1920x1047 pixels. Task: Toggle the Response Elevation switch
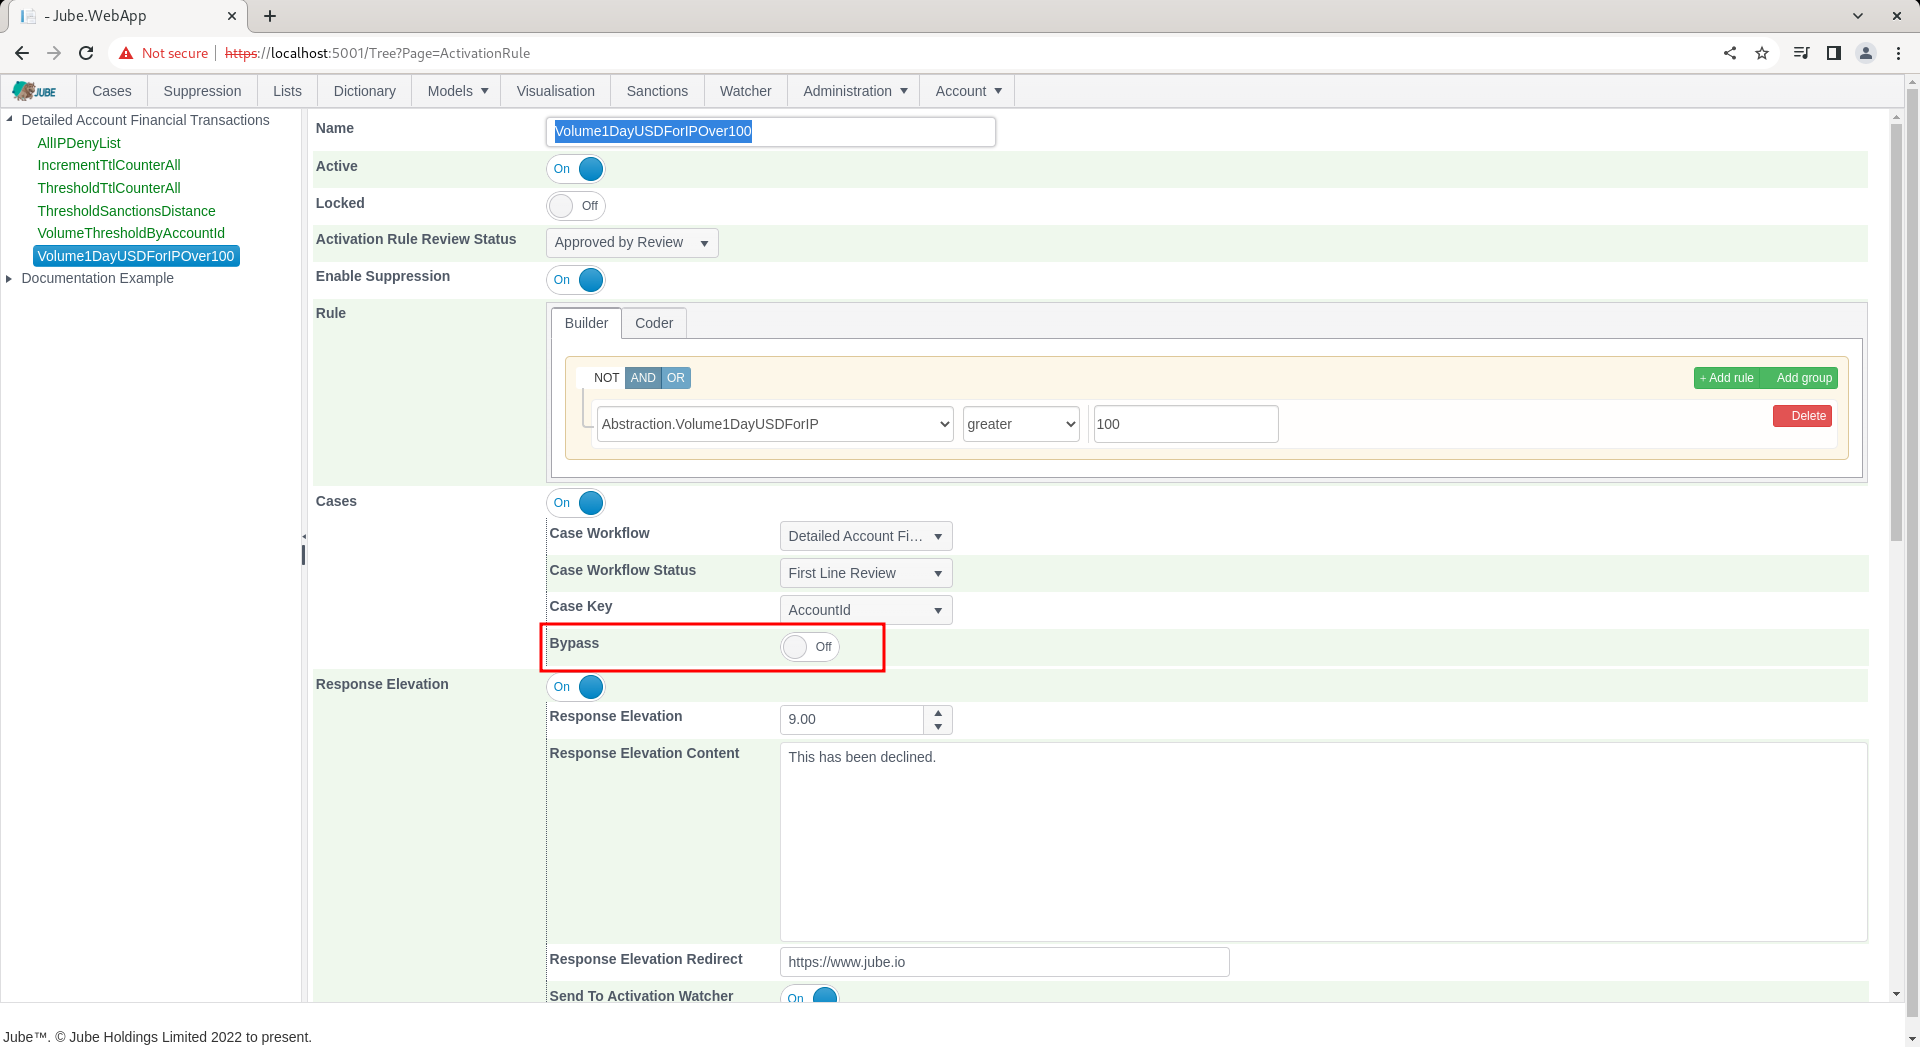[x=576, y=687]
